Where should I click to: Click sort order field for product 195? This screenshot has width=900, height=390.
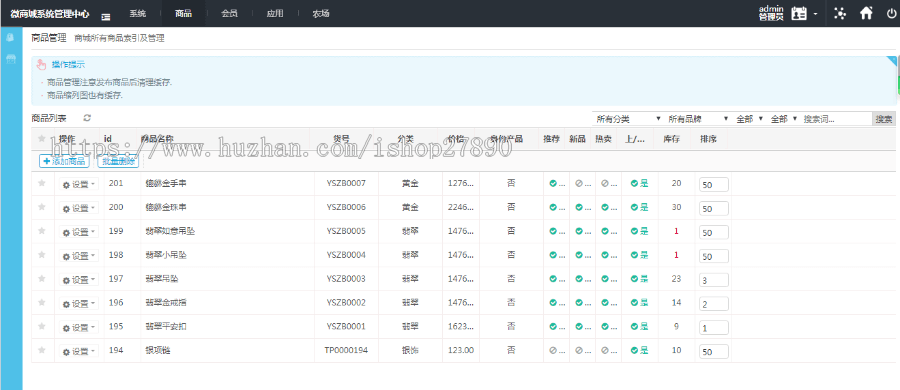(x=713, y=327)
